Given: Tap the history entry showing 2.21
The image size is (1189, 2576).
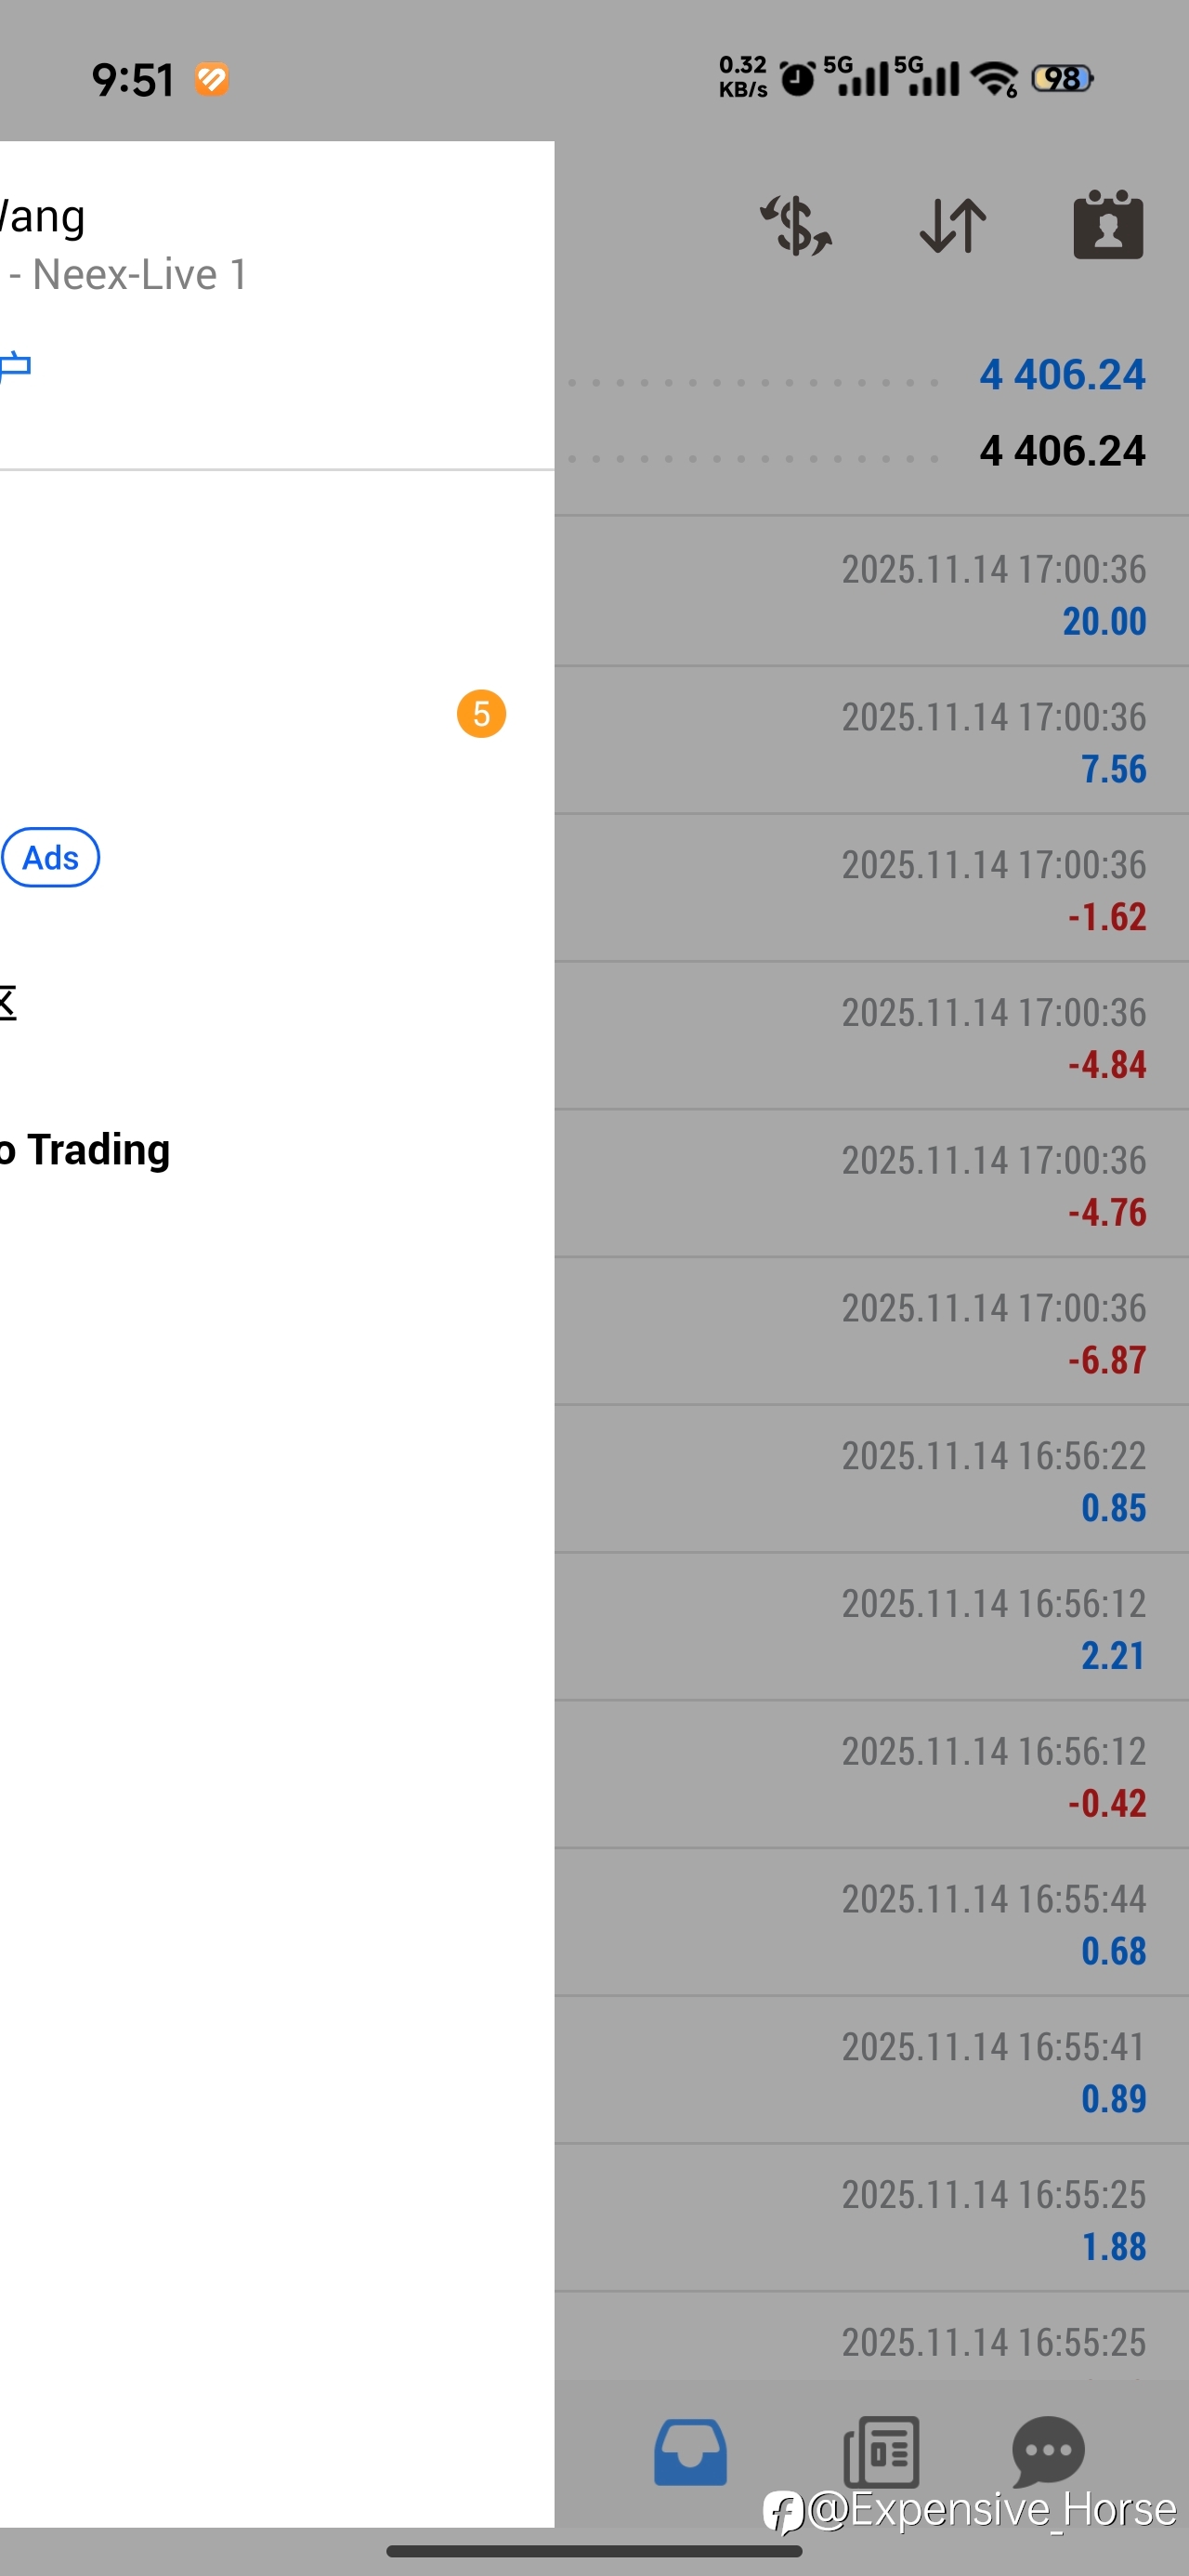Looking at the screenshot, I should pyautogui.click(x=870, y=1629).
